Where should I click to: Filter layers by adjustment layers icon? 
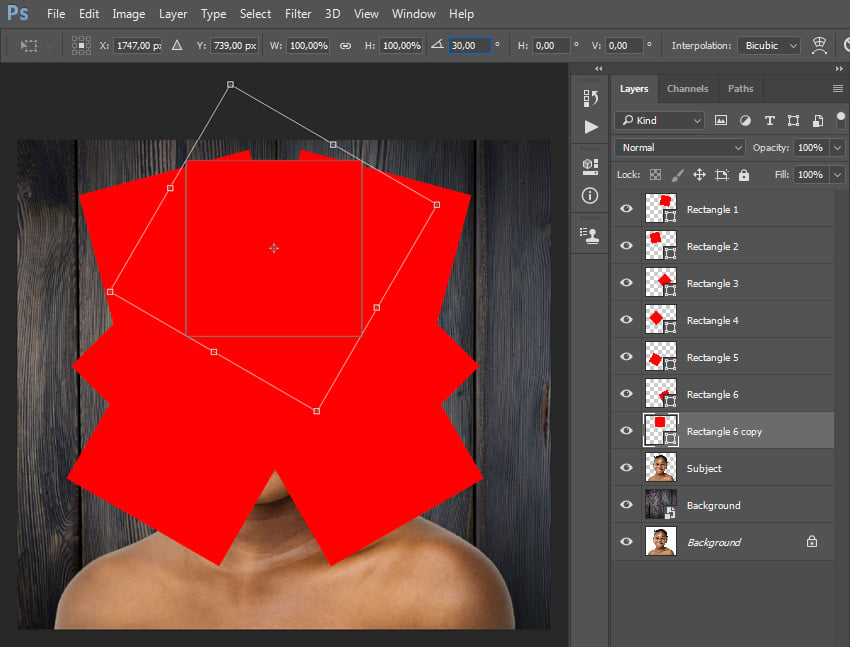[x=745, y=120]
